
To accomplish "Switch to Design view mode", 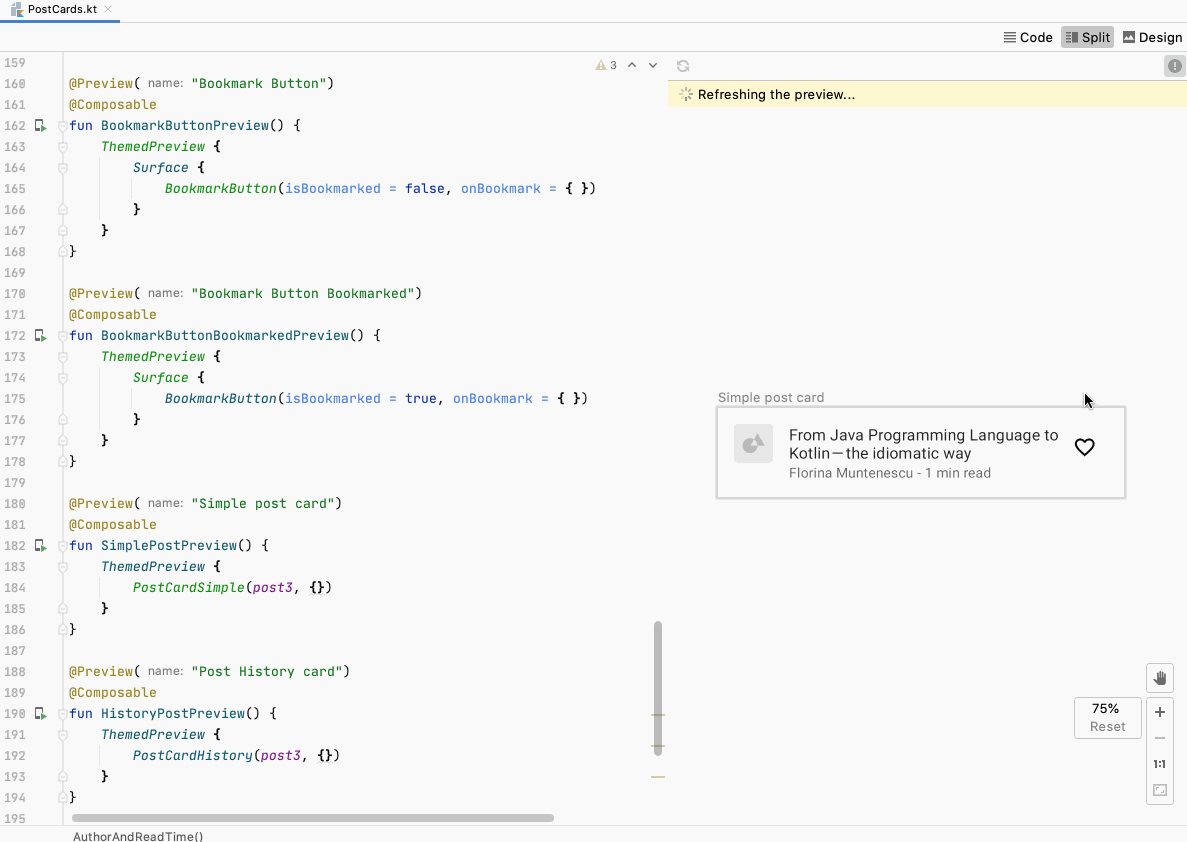I will click(1152, 37).
